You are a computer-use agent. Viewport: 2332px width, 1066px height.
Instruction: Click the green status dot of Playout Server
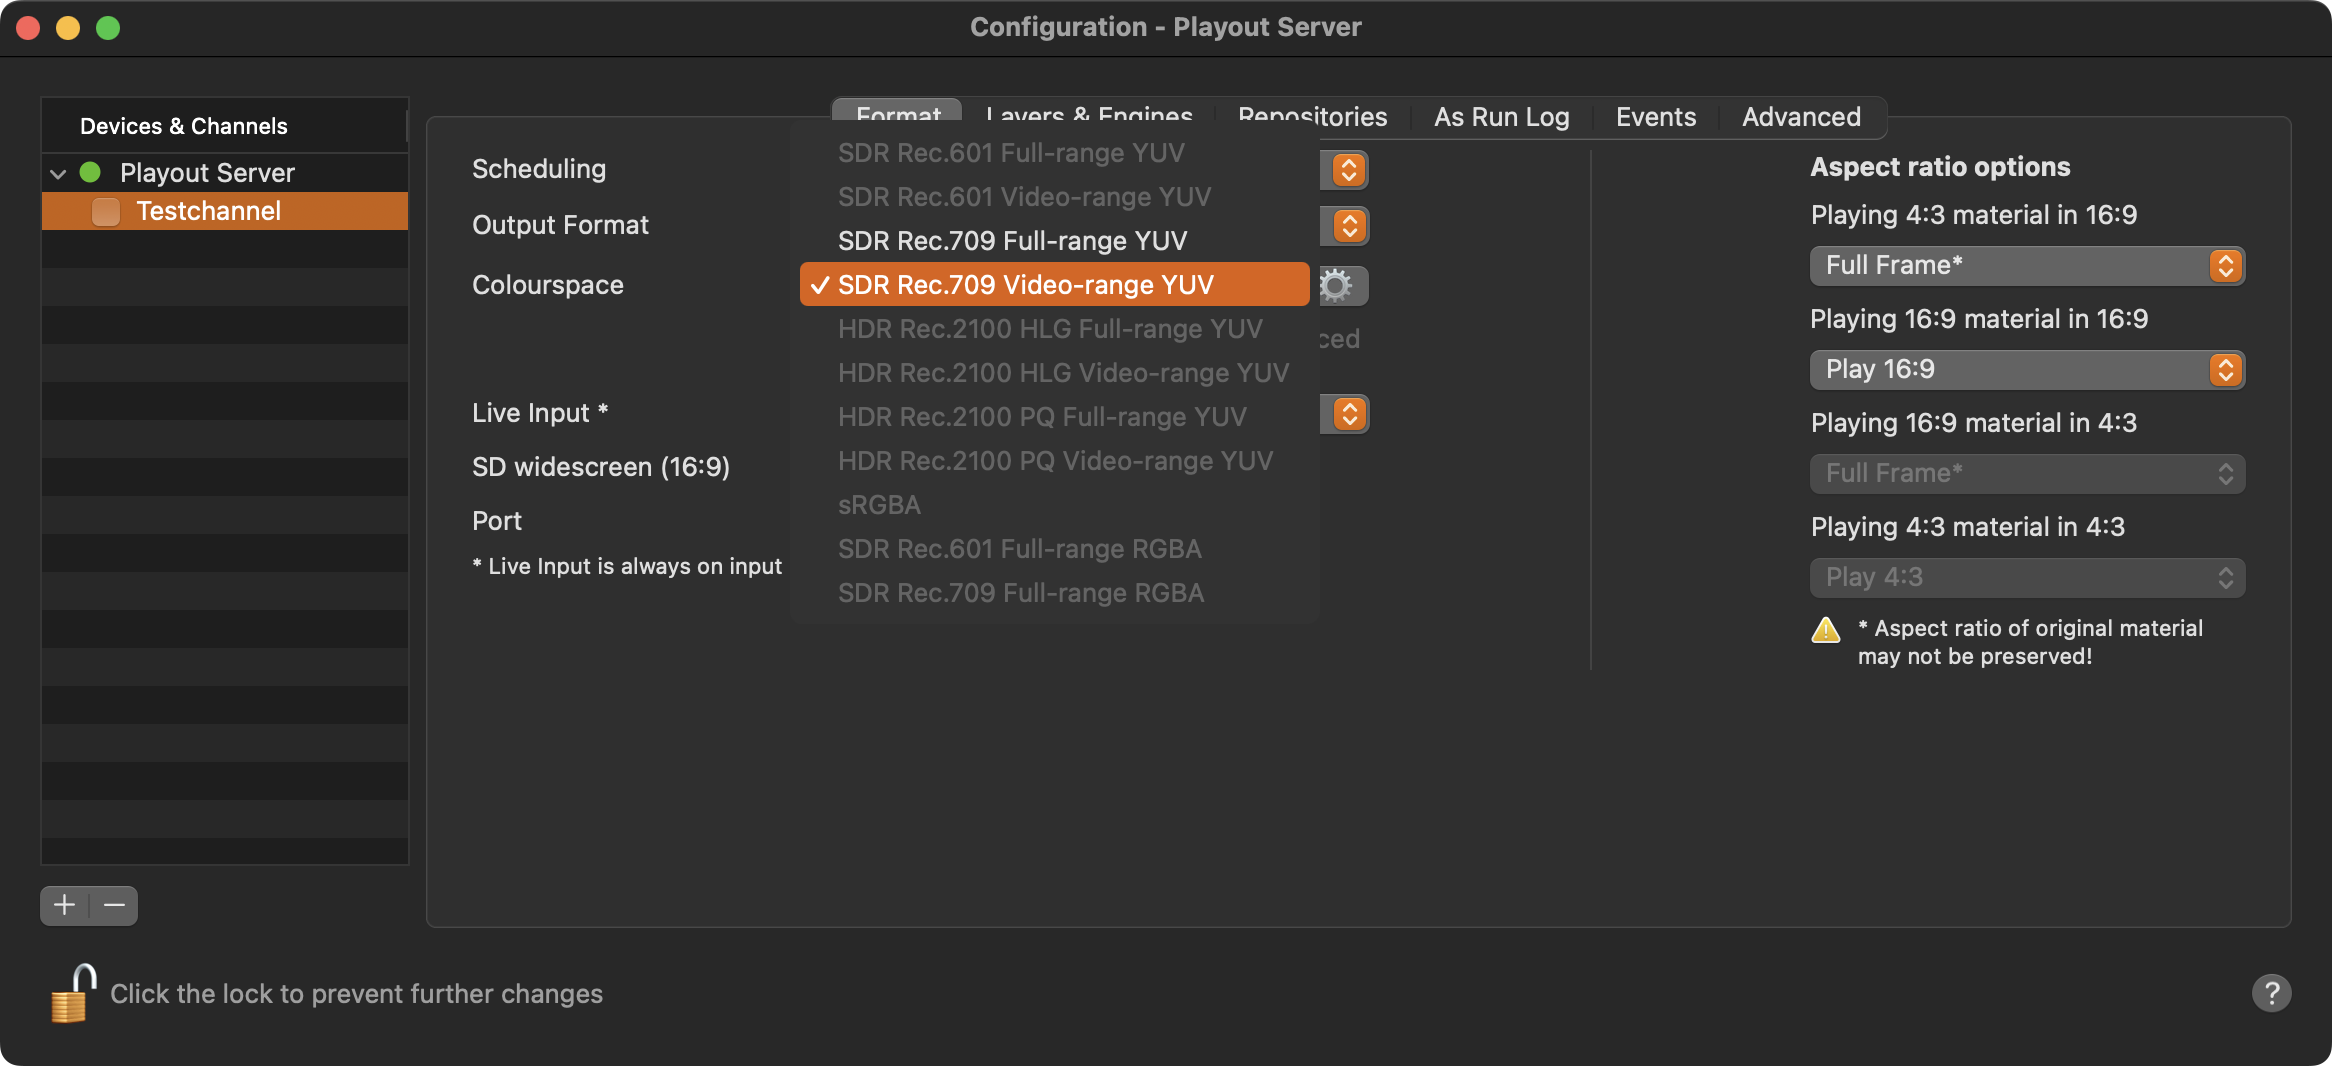(x=90, y=172)
